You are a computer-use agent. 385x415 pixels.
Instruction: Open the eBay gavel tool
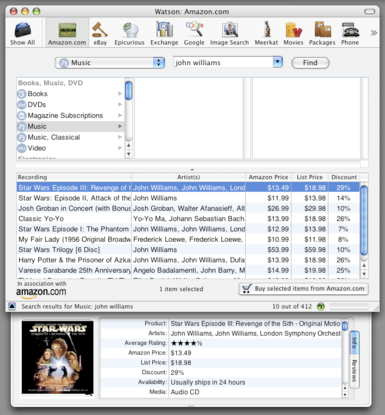point(100,33)
